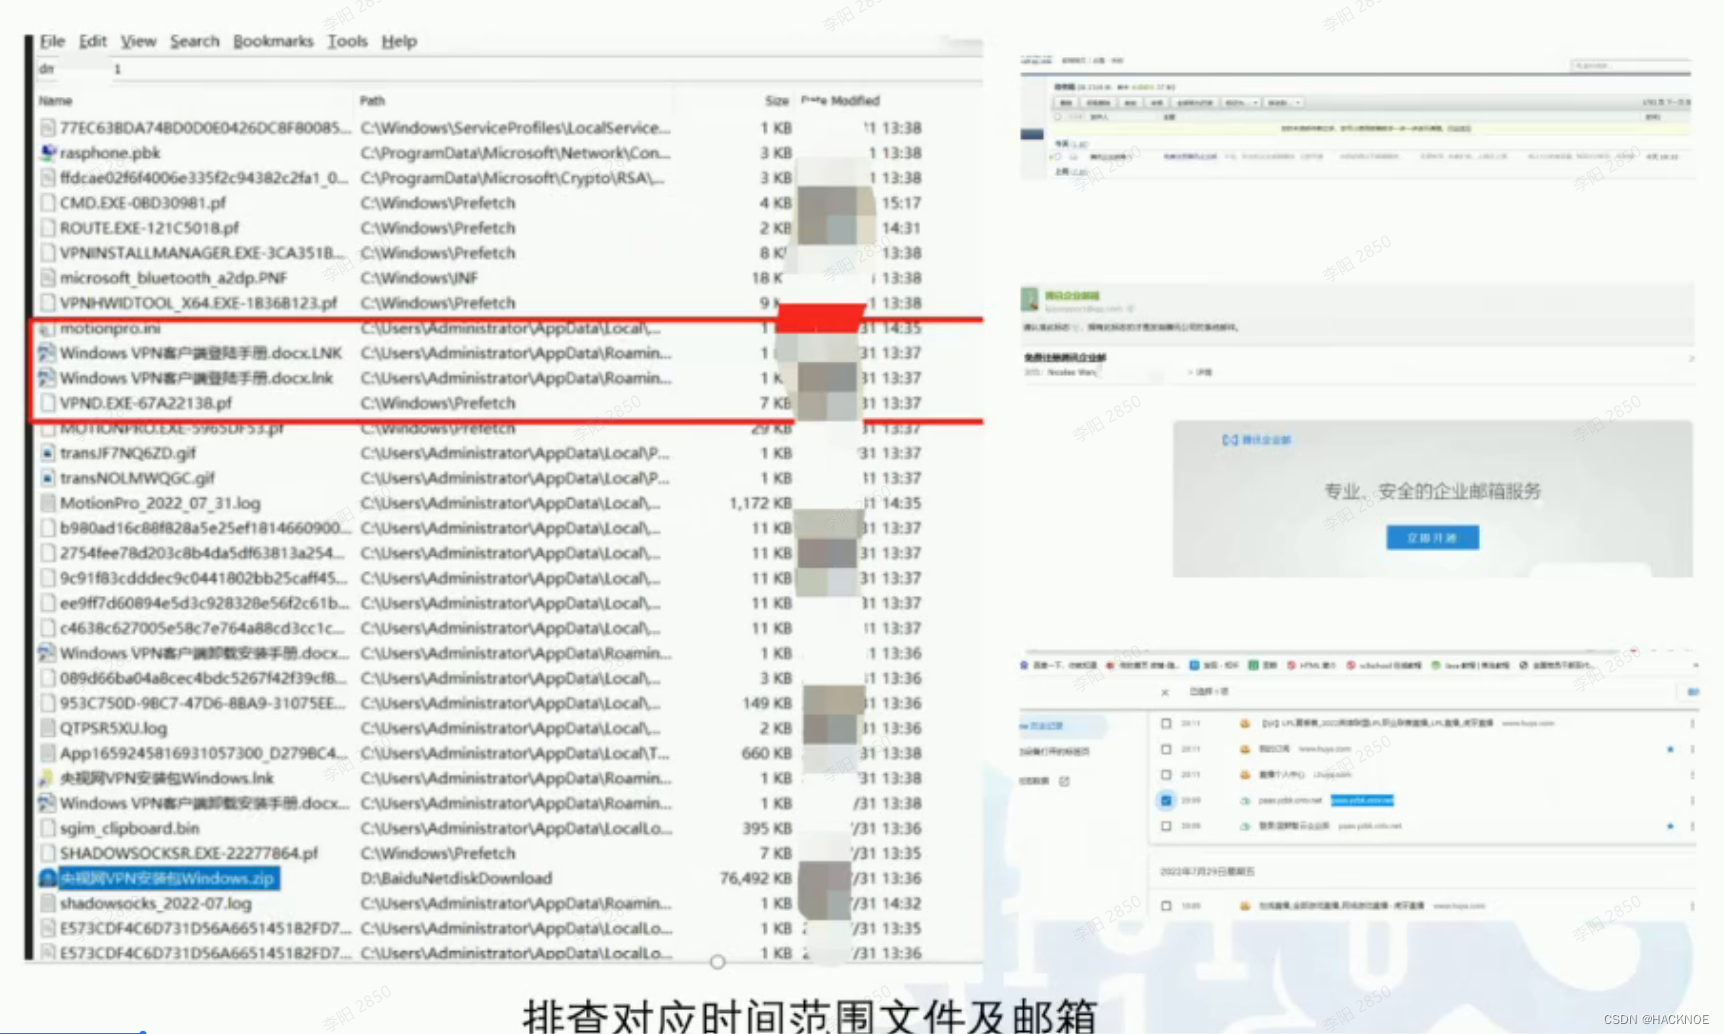Screen dimensions: 1724x1034
Task: Click the 央视网VPN安装包Windows.zip archive icon
Action: [x=47, y=878]
